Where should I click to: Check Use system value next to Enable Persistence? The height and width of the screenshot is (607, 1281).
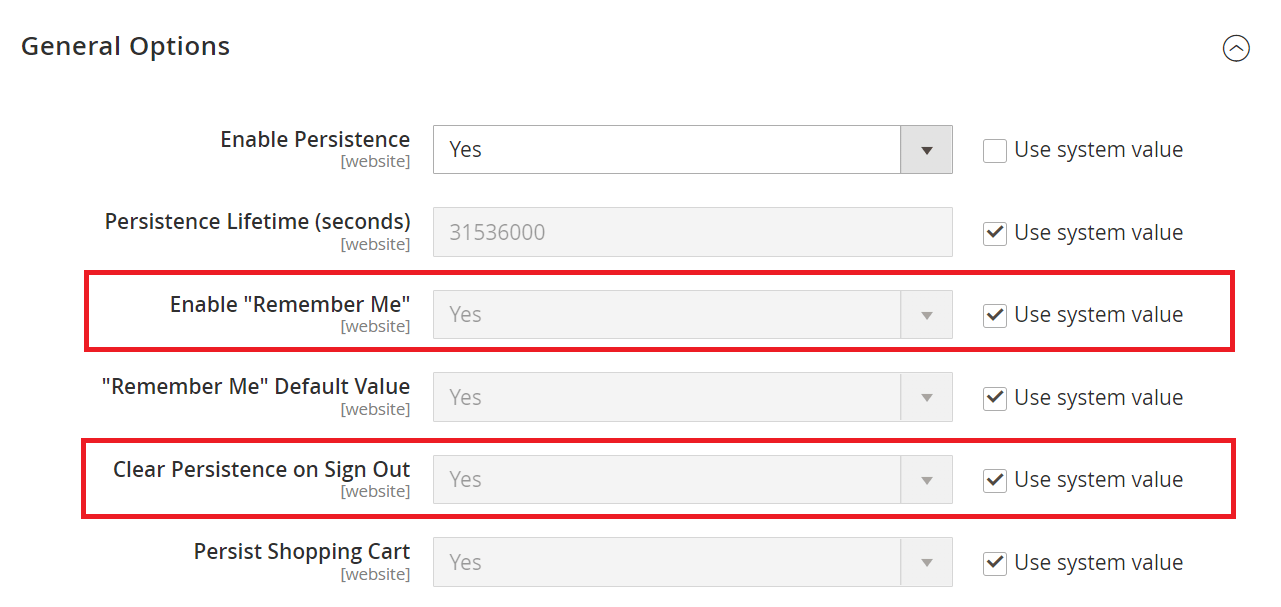click(995, 150)
